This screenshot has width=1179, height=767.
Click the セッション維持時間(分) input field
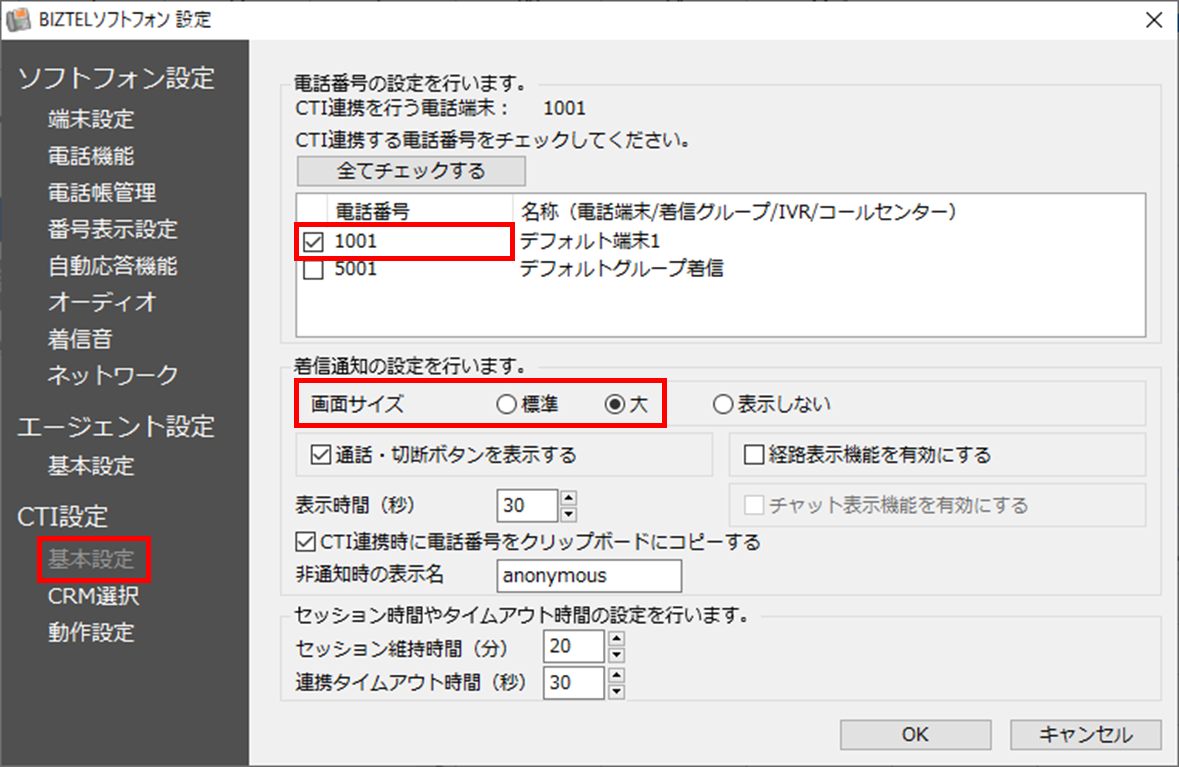tap(574, 647)
